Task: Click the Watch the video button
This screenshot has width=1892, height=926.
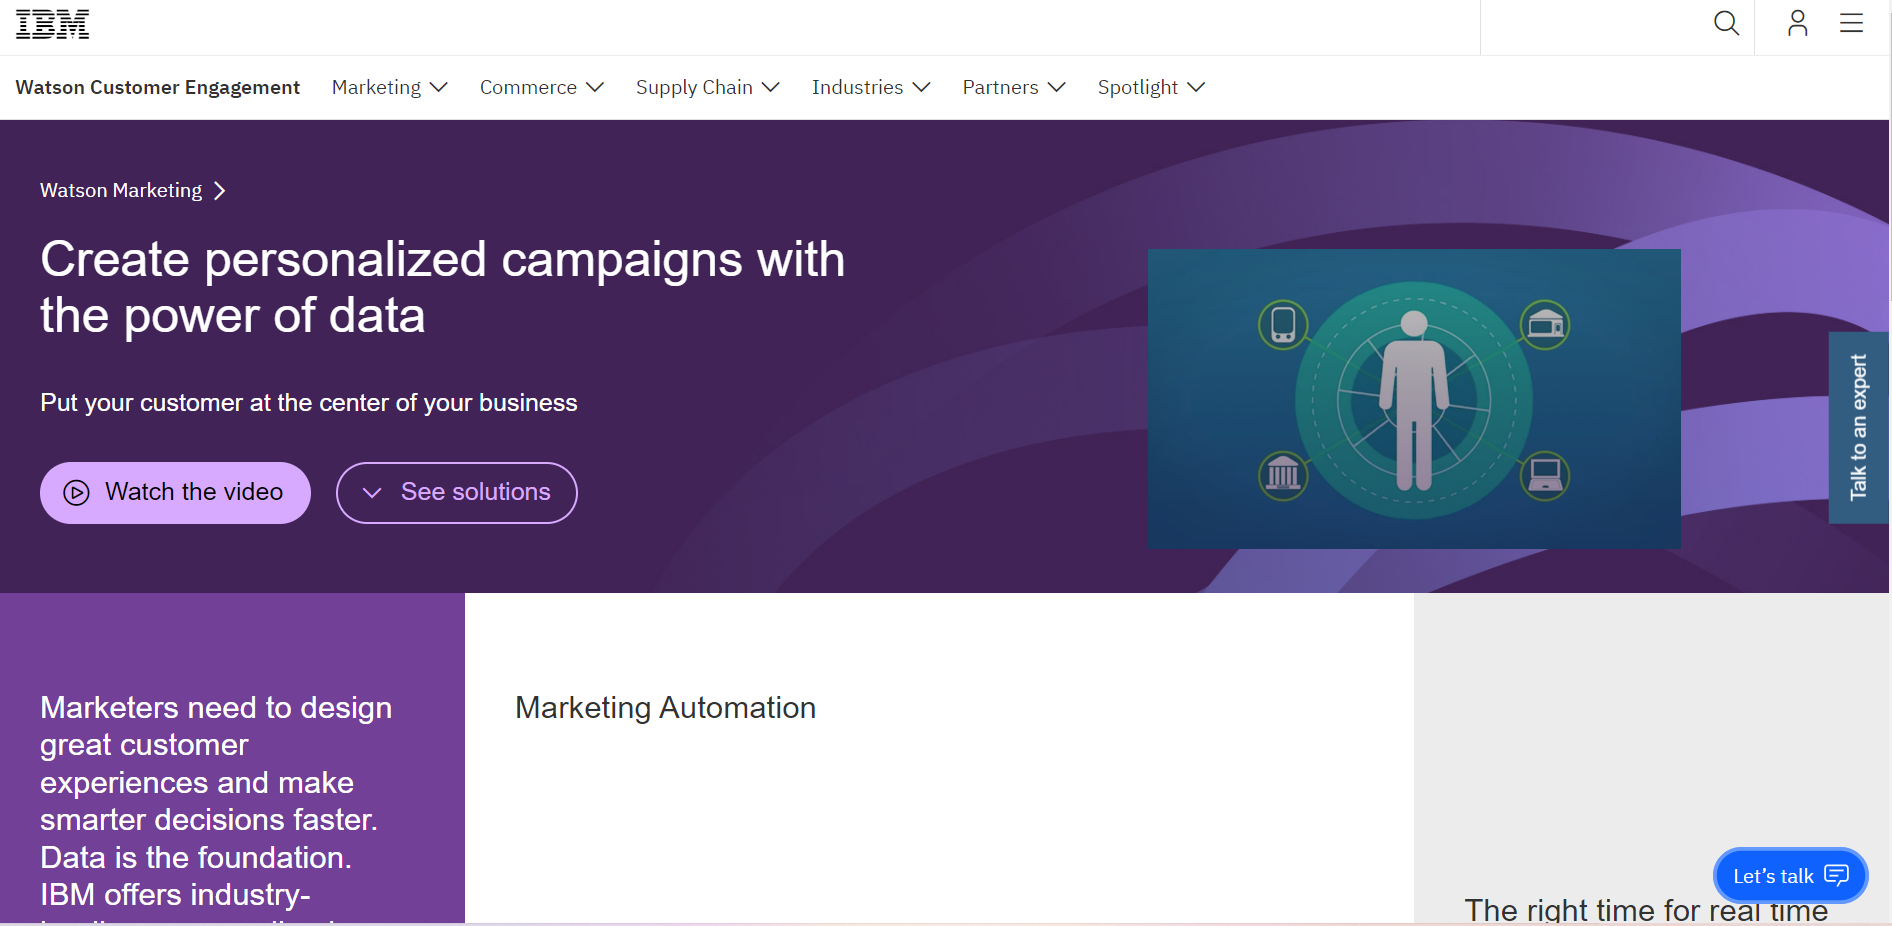Action: click(x=175, y=492)
